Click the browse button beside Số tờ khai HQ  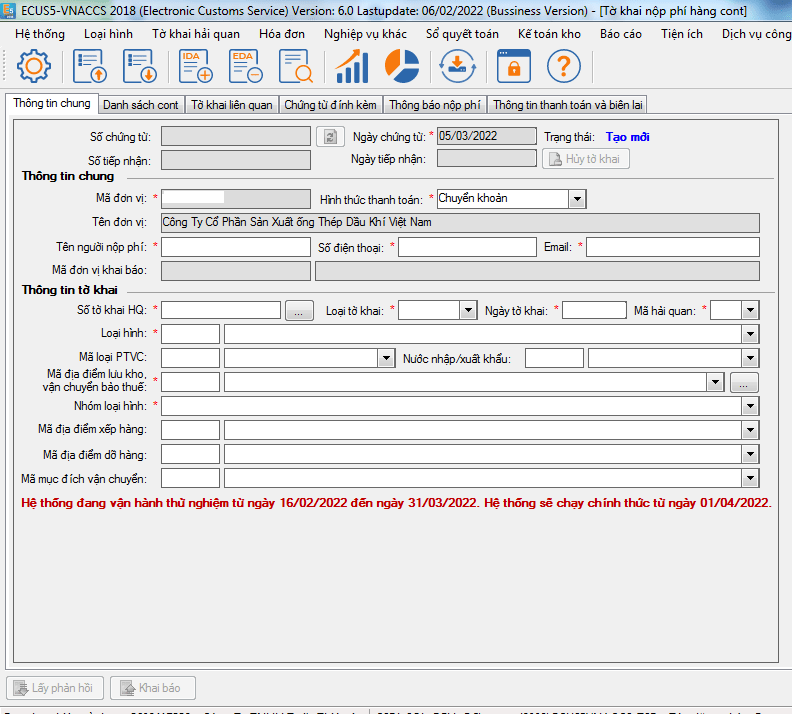tap(299, 311)
